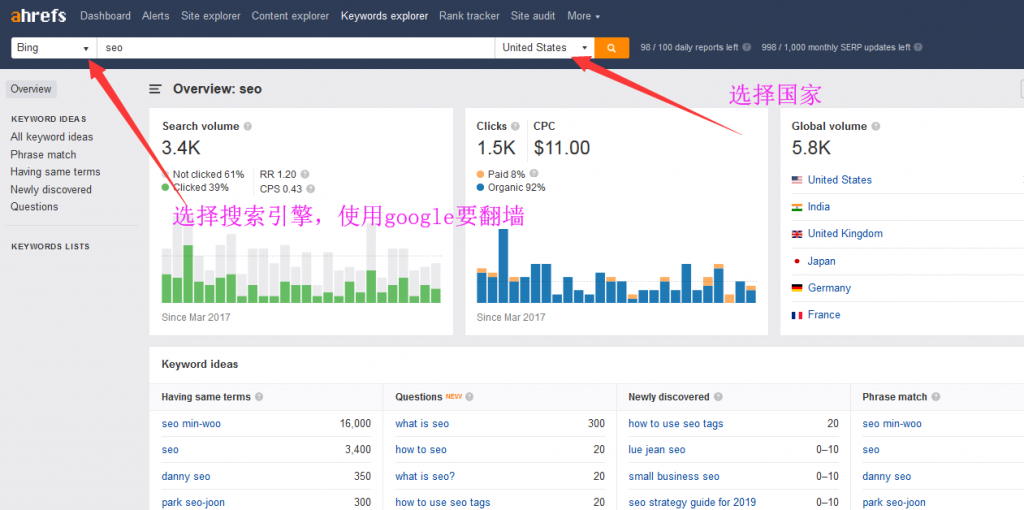Click the Having same terms column header
The height and width of the screenshot is (510, 1024).
[x=206, y=397]
